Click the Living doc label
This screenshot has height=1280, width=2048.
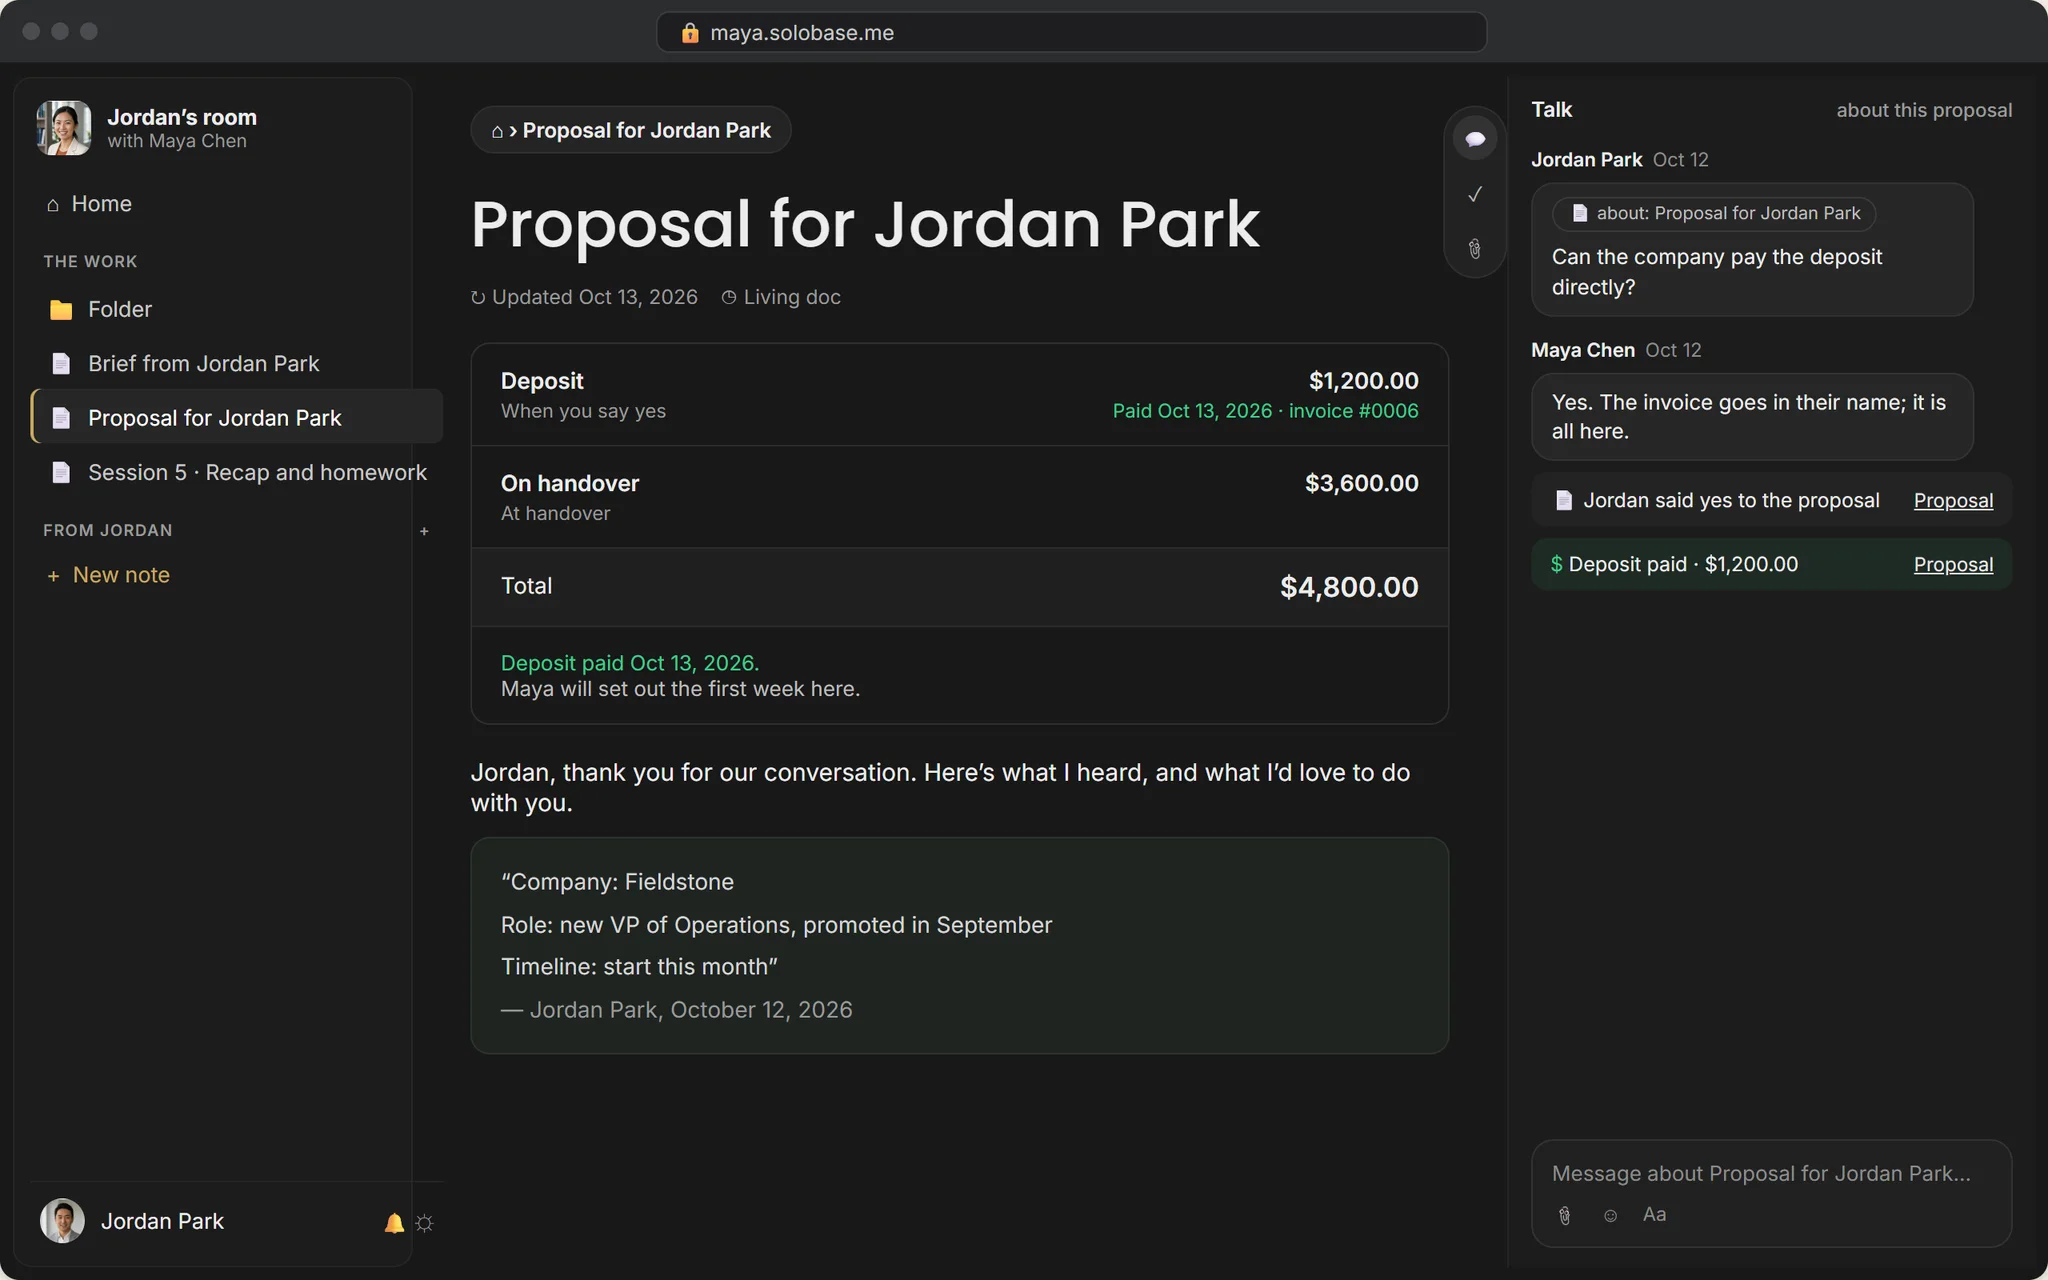(x=781, y=298)
